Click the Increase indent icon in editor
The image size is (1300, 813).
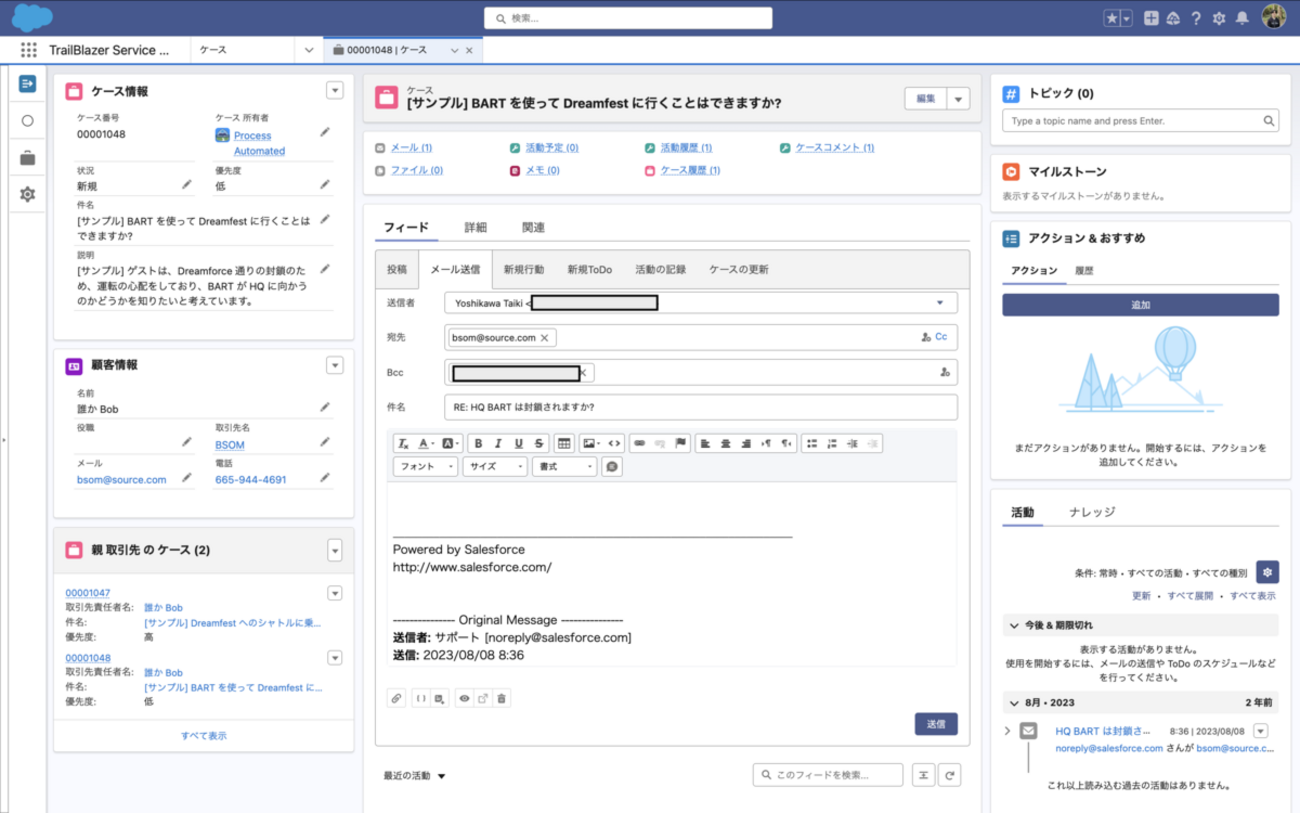tap(852, 443)
